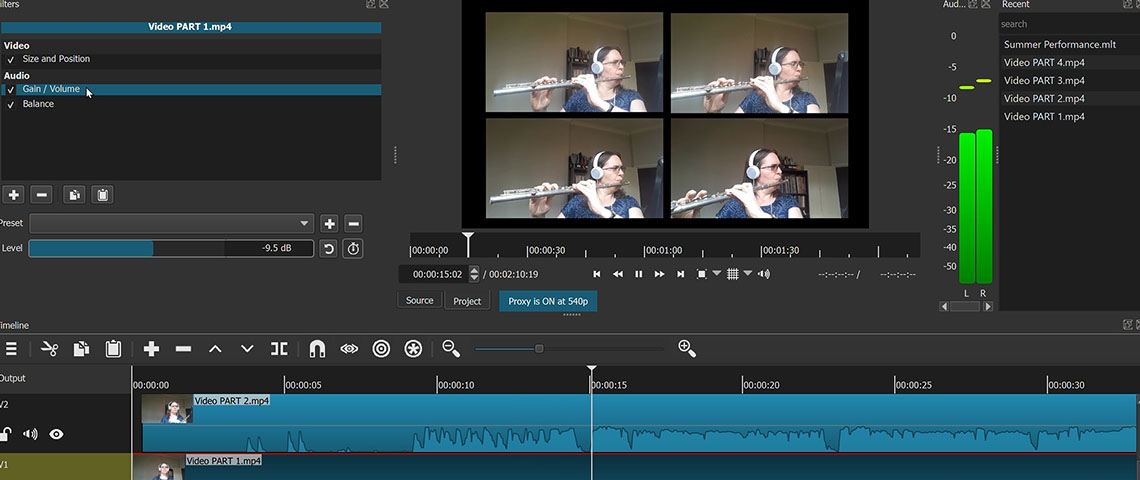This screenshot has height=480, width=1140.
Task: Toggle ripple target icon
Action: [x=381, y=349]
